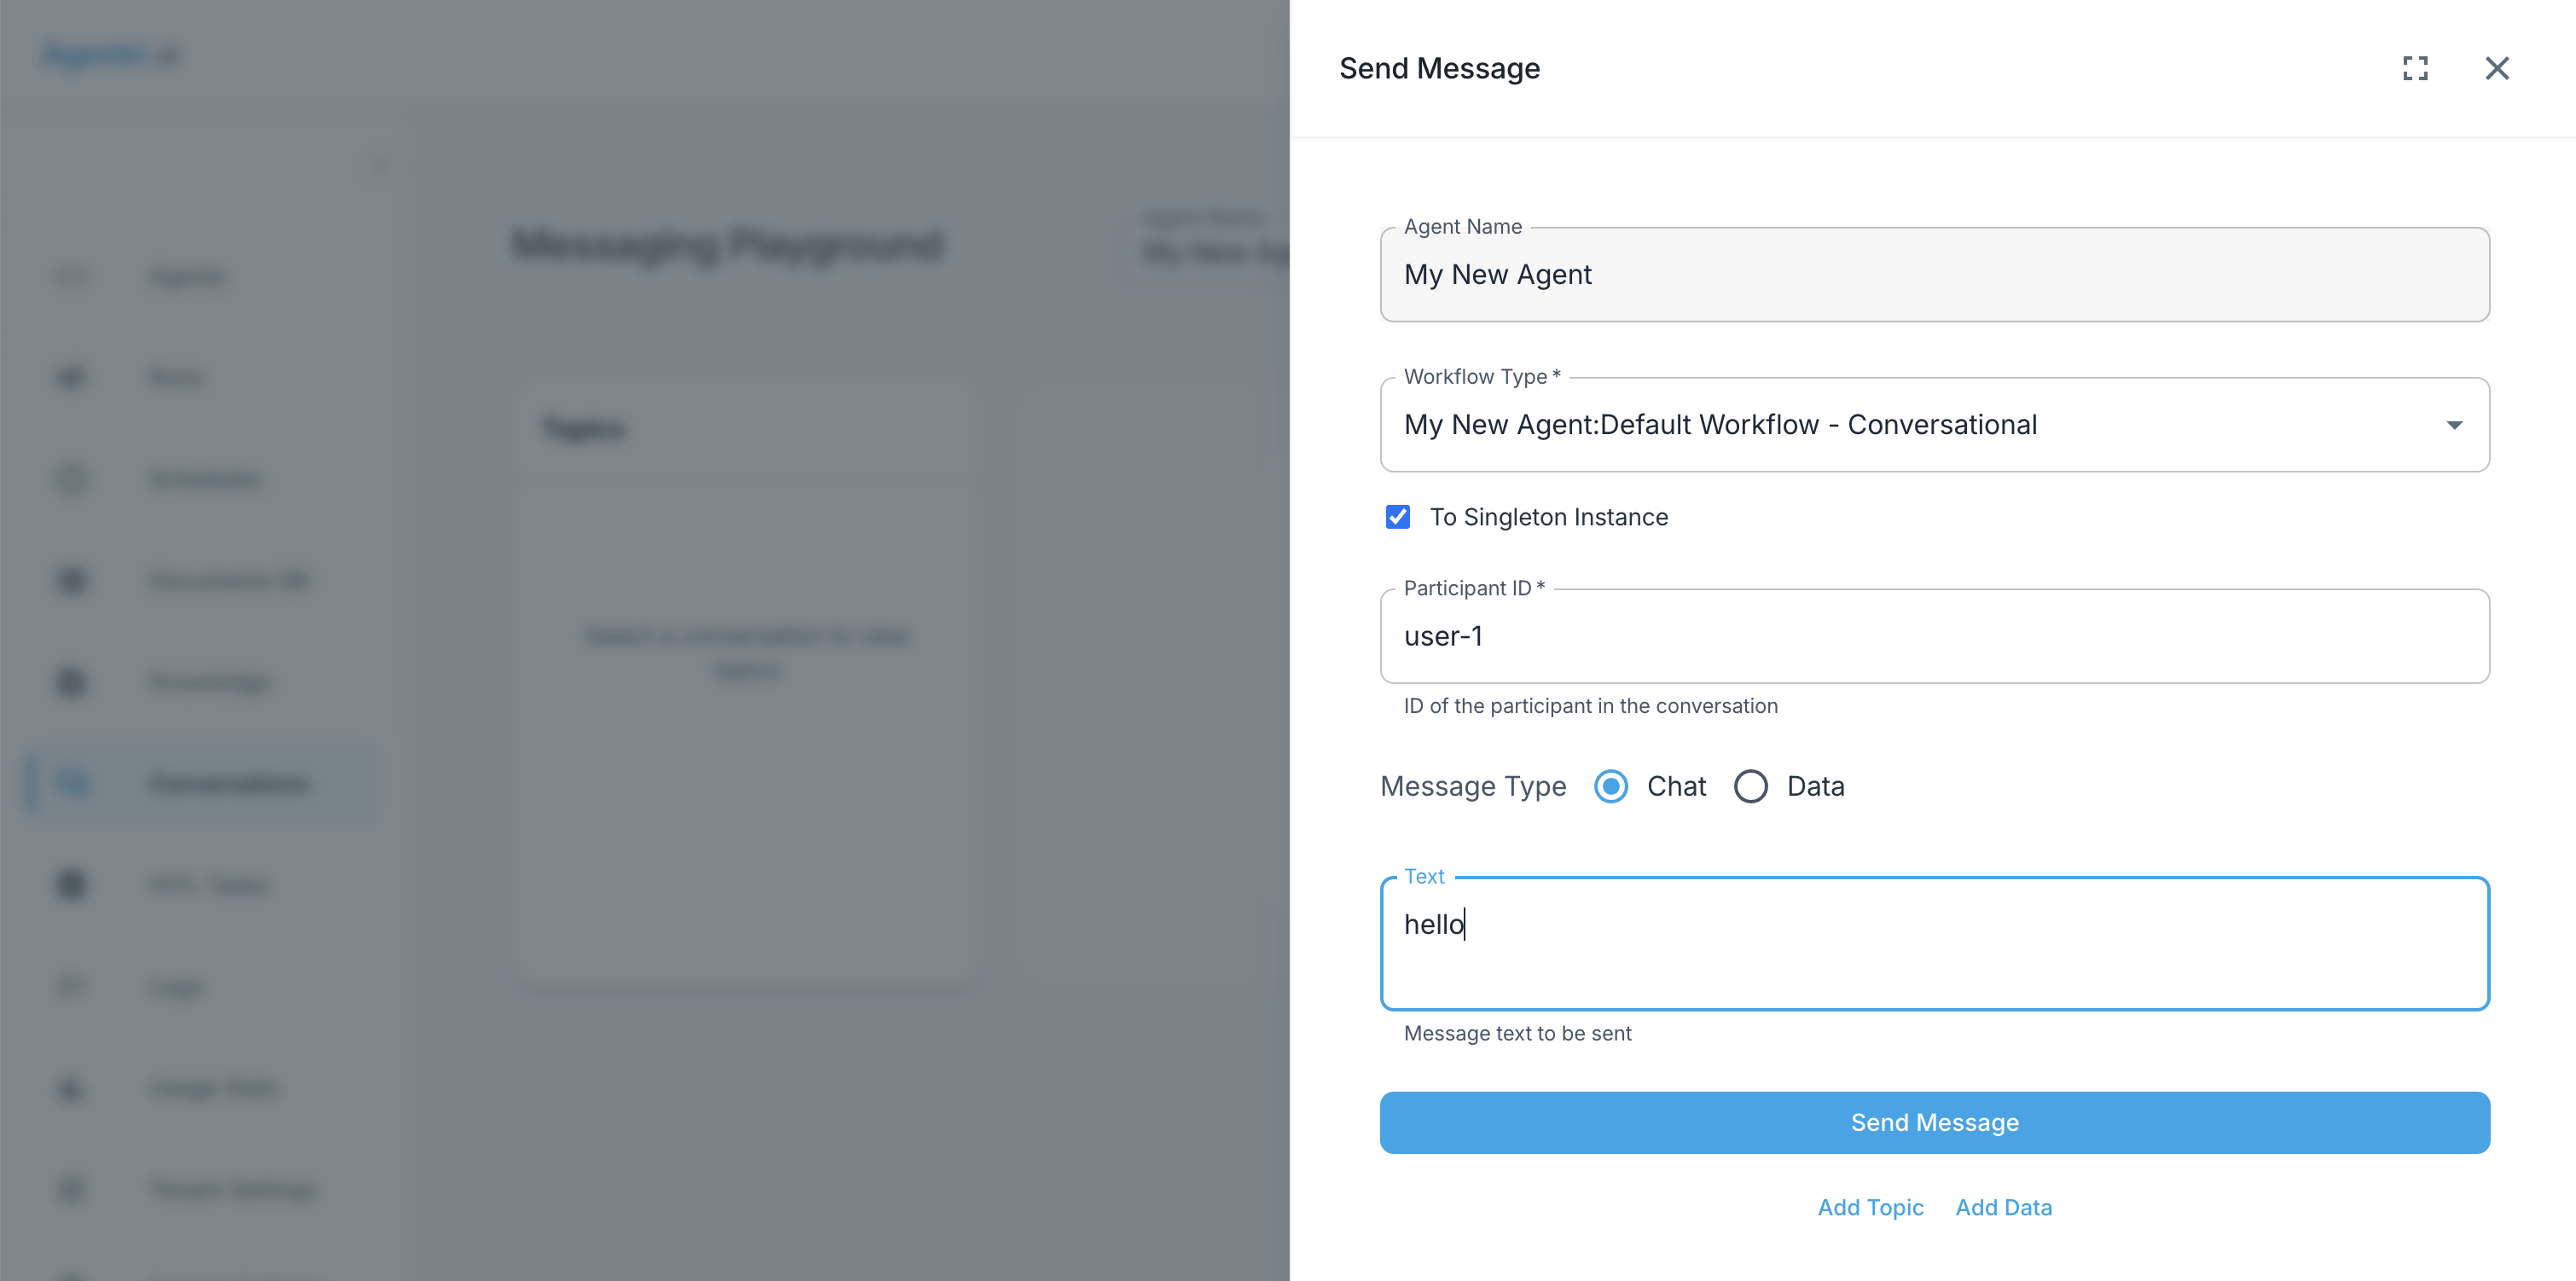Screen dimensions: 2576x1281
Task: Open the Workflow Type dropdown arrow
Action: (x=2454, y=425)
